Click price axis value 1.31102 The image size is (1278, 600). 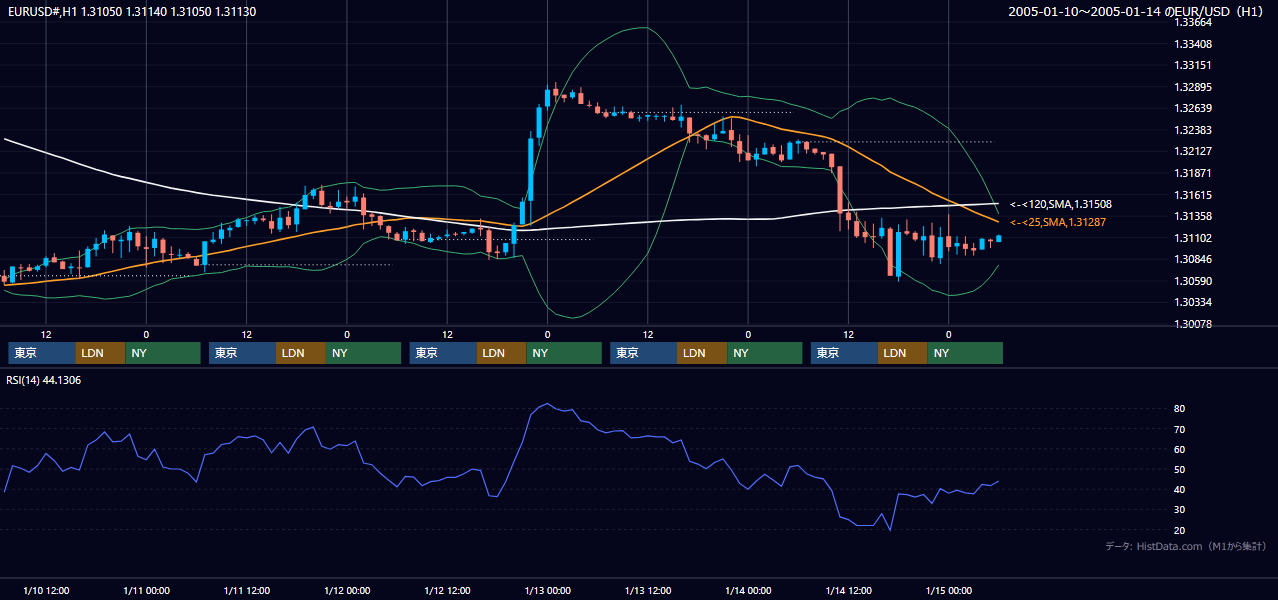click(1193, 238)
